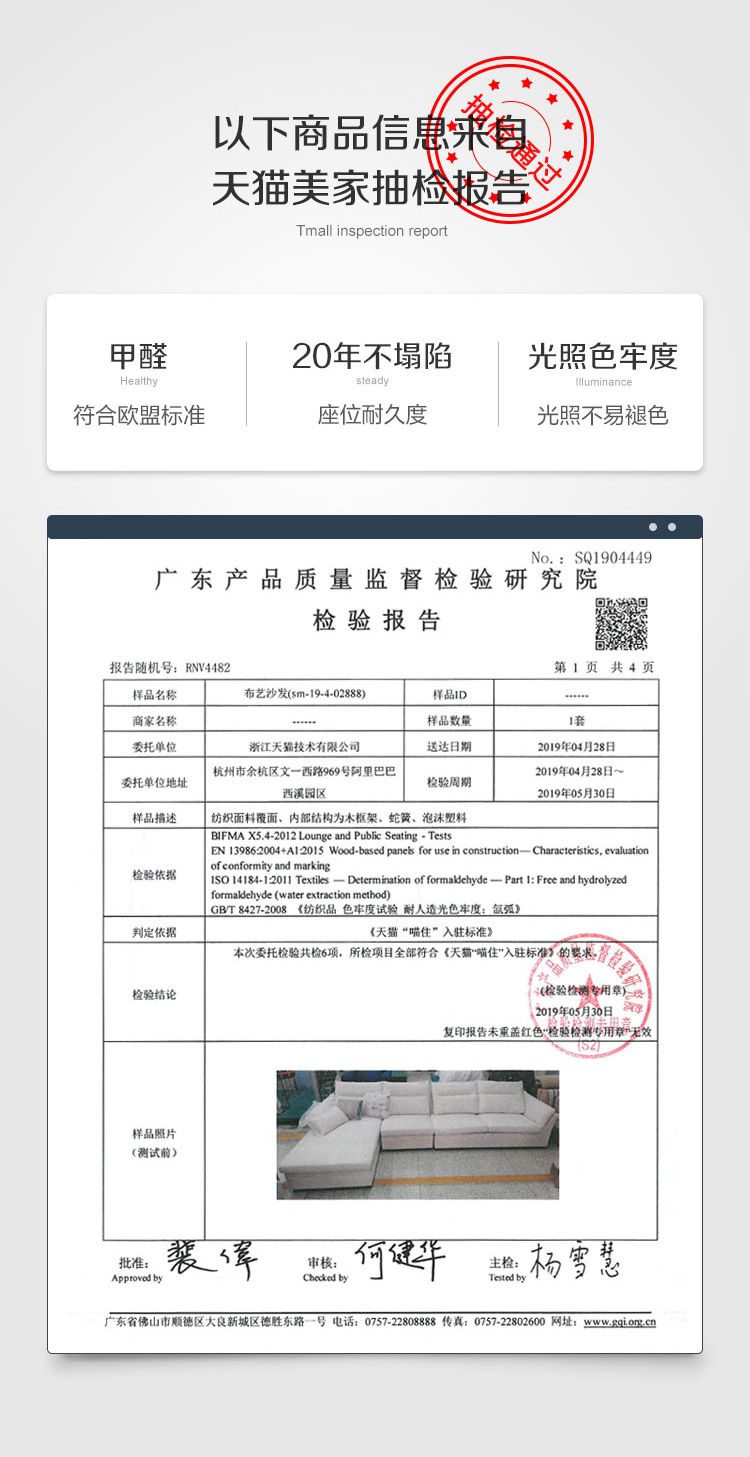Viewport: 750px width, 1457px height.
Task: Click the 《天猫"喵住"入驻标准》 cell
Action: pyautogui.click(x=432, y=931)
